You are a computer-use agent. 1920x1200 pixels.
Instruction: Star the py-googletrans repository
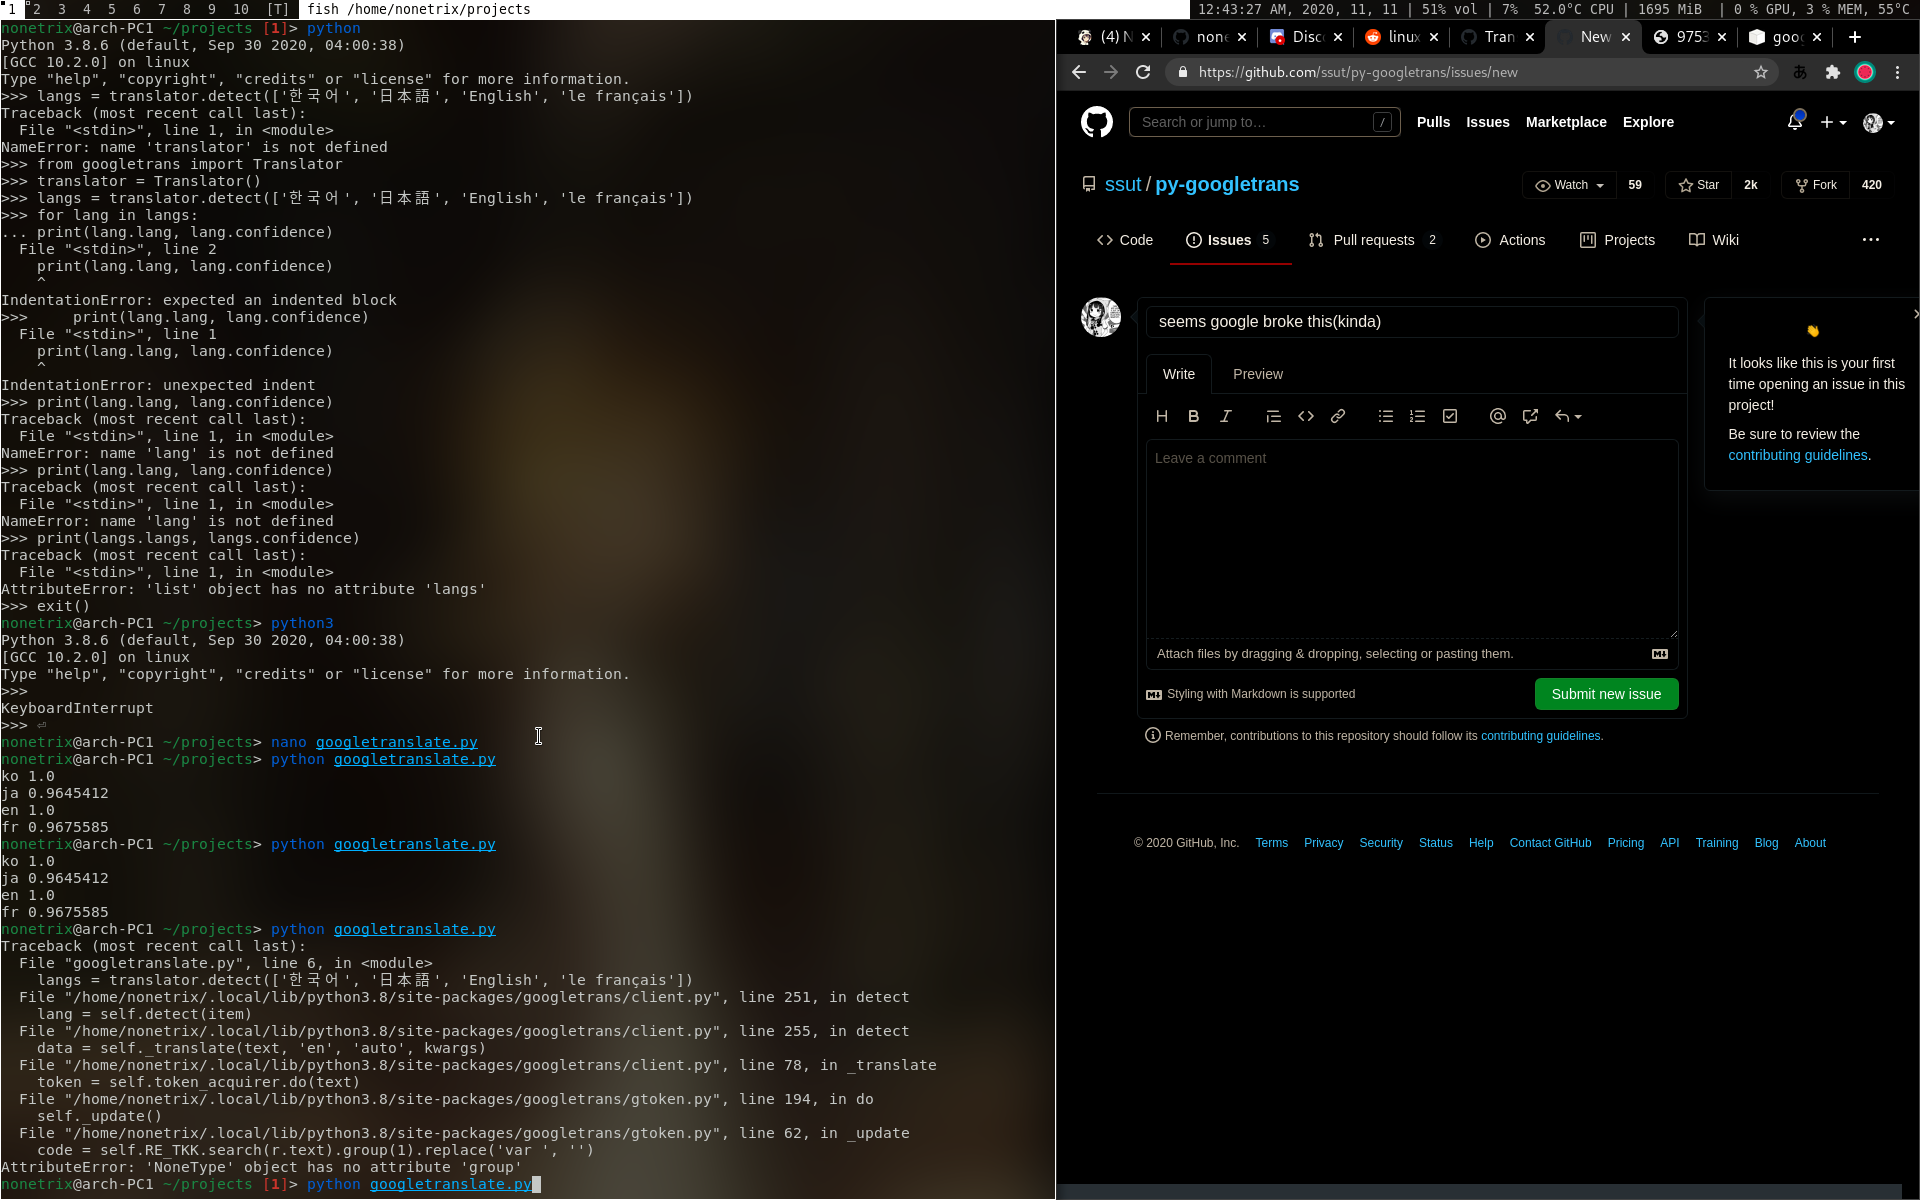(x=1698, y=186)
